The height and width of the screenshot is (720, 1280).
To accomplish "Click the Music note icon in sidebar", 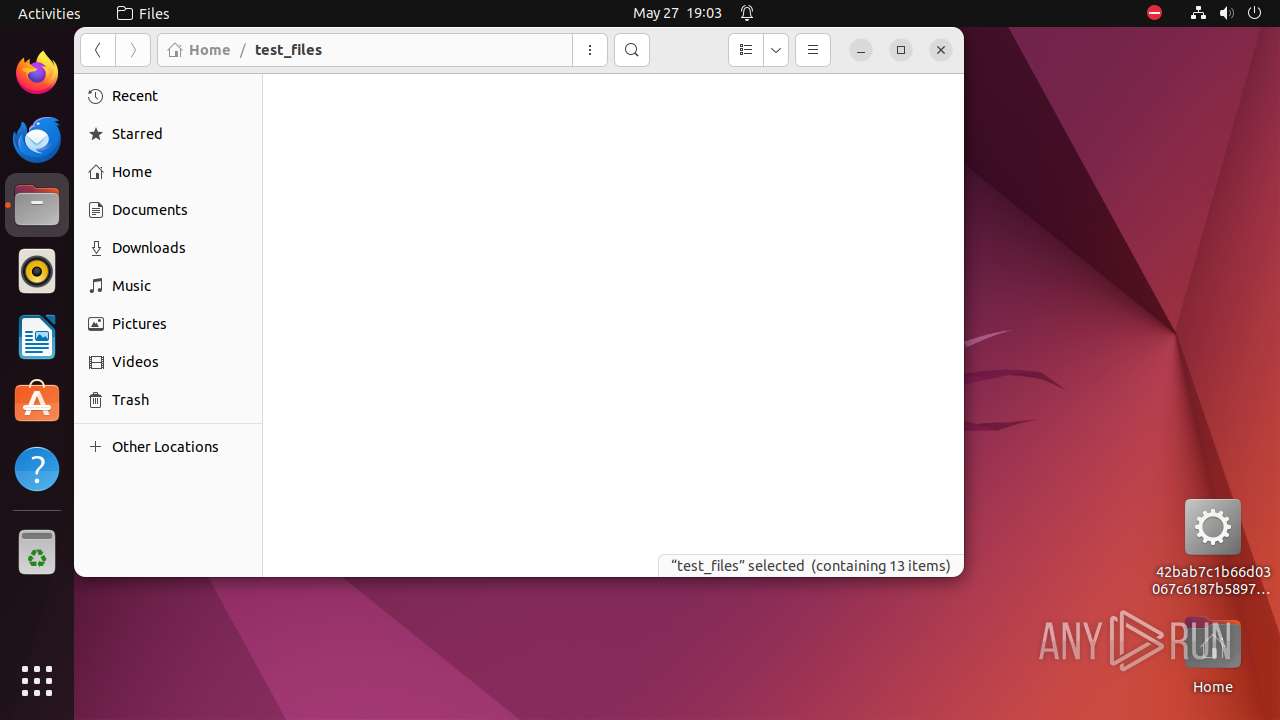I will click(x=96, y=286).
